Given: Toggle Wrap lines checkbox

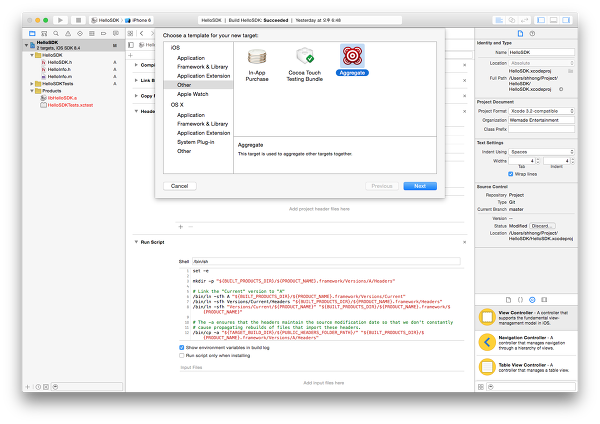Looking at the screenshot, I should [x=510, y=174].
